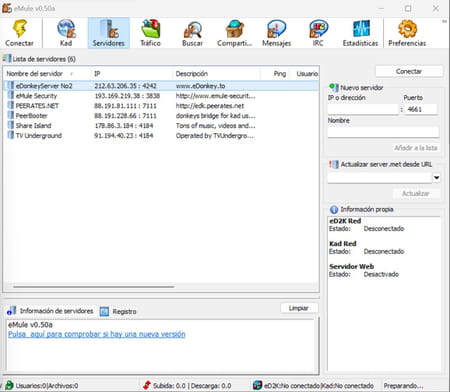Screen dimensions: 450x392
Task: Sort by the Ping column header
Action: pyautogui.click(x=275, y=74)
